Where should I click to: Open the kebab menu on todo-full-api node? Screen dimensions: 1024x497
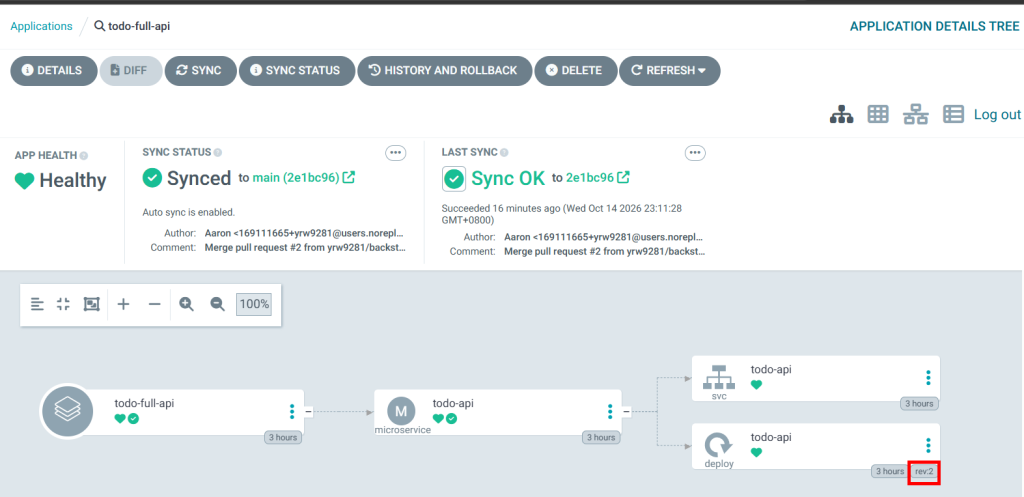pos(292,411)
